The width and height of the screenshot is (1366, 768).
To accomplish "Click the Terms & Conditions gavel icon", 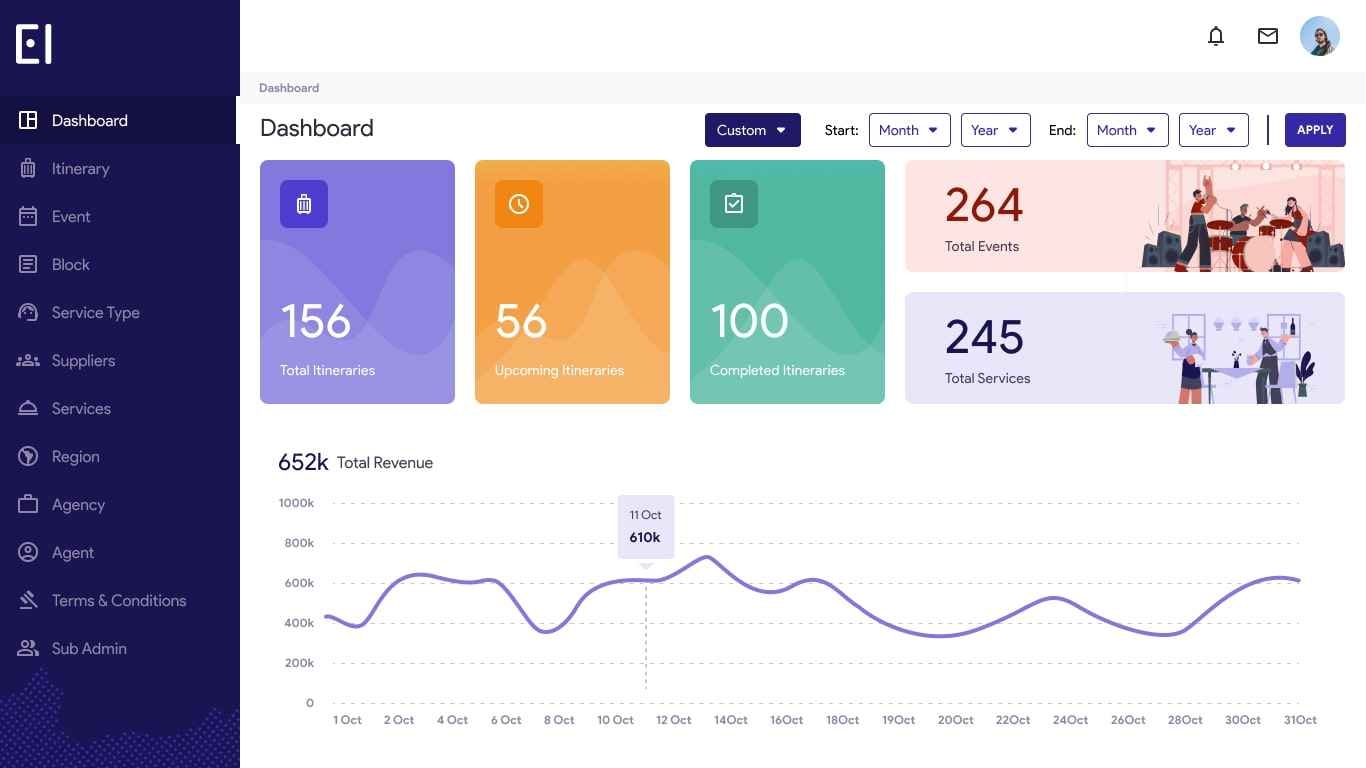I will [28, 600].
